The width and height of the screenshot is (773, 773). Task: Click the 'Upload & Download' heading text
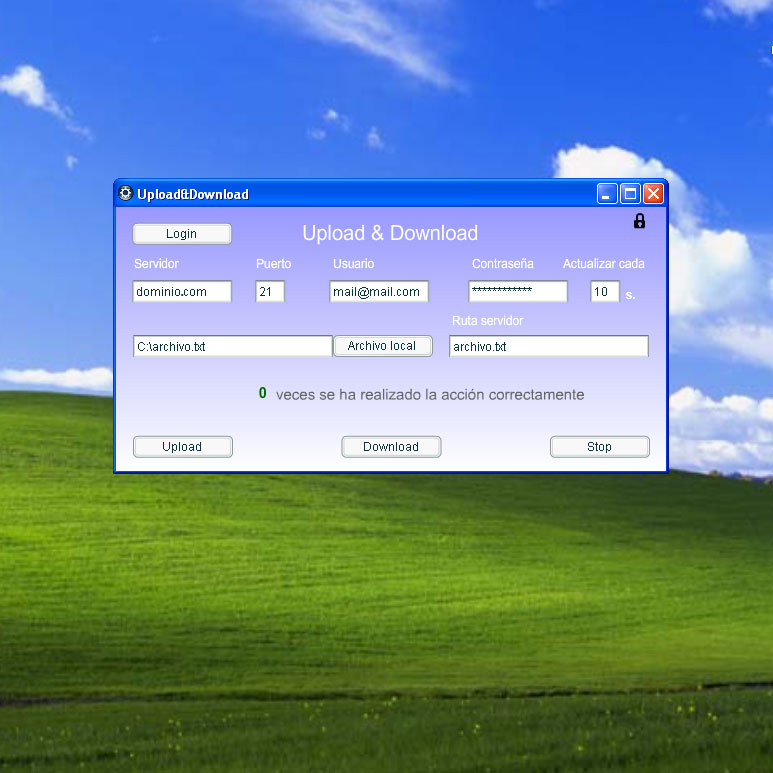click(390, 233)
